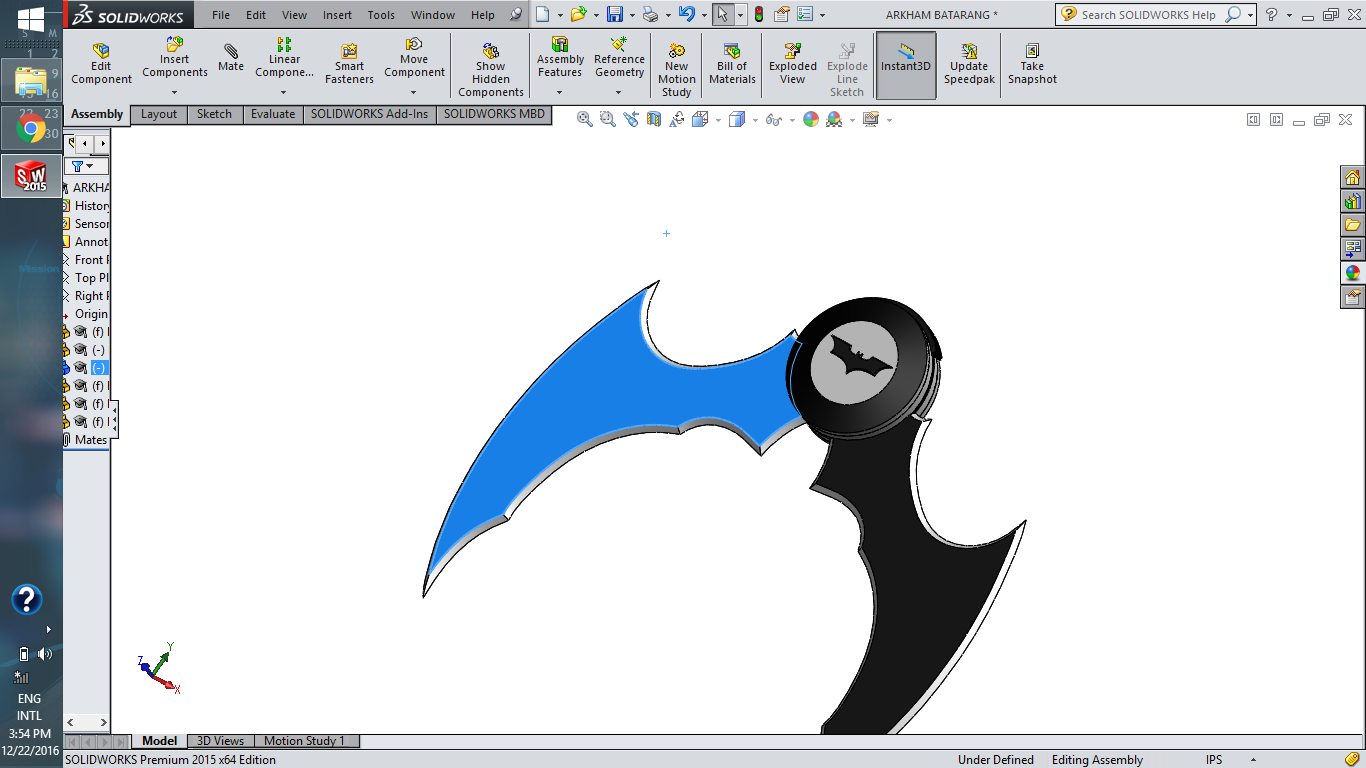
Task: Open the Edit menu
Action: [x=256, y=15]
